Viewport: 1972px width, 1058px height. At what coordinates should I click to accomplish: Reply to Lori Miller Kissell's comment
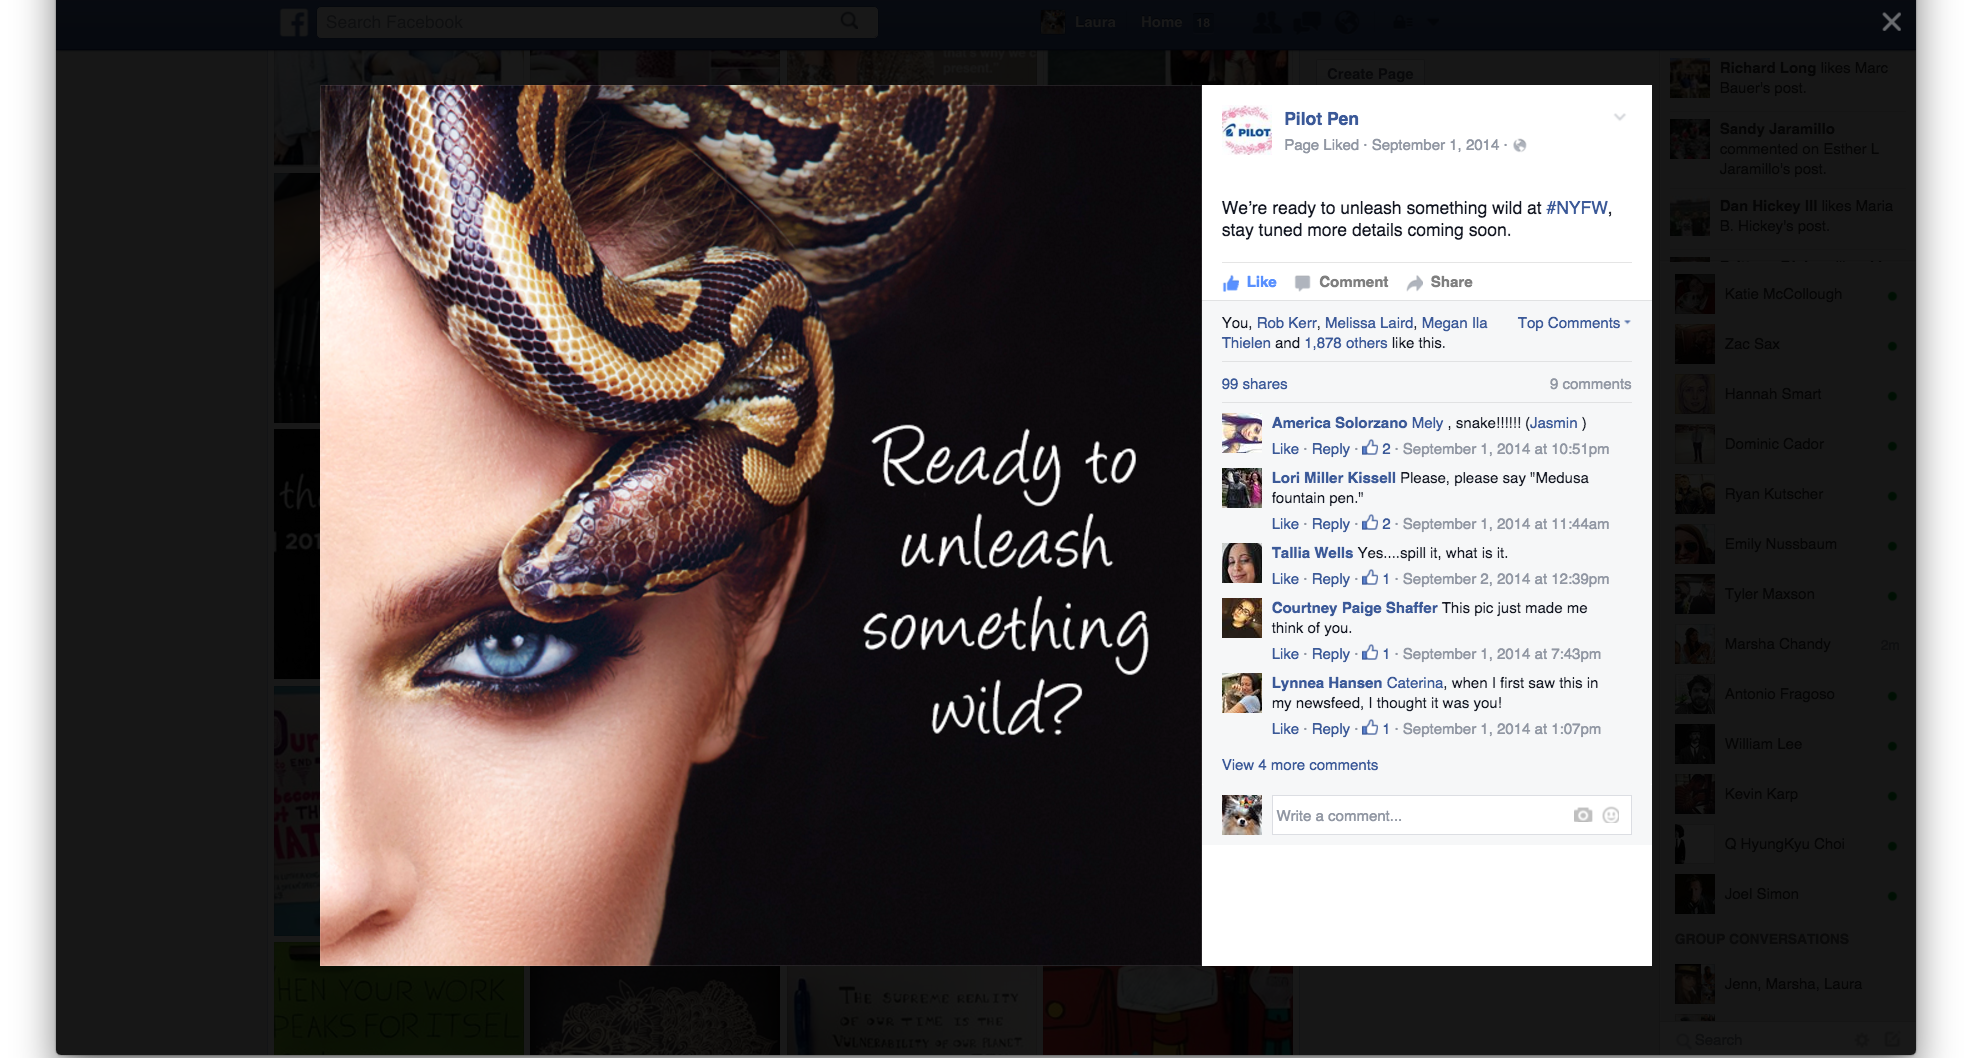(1330, 524)
